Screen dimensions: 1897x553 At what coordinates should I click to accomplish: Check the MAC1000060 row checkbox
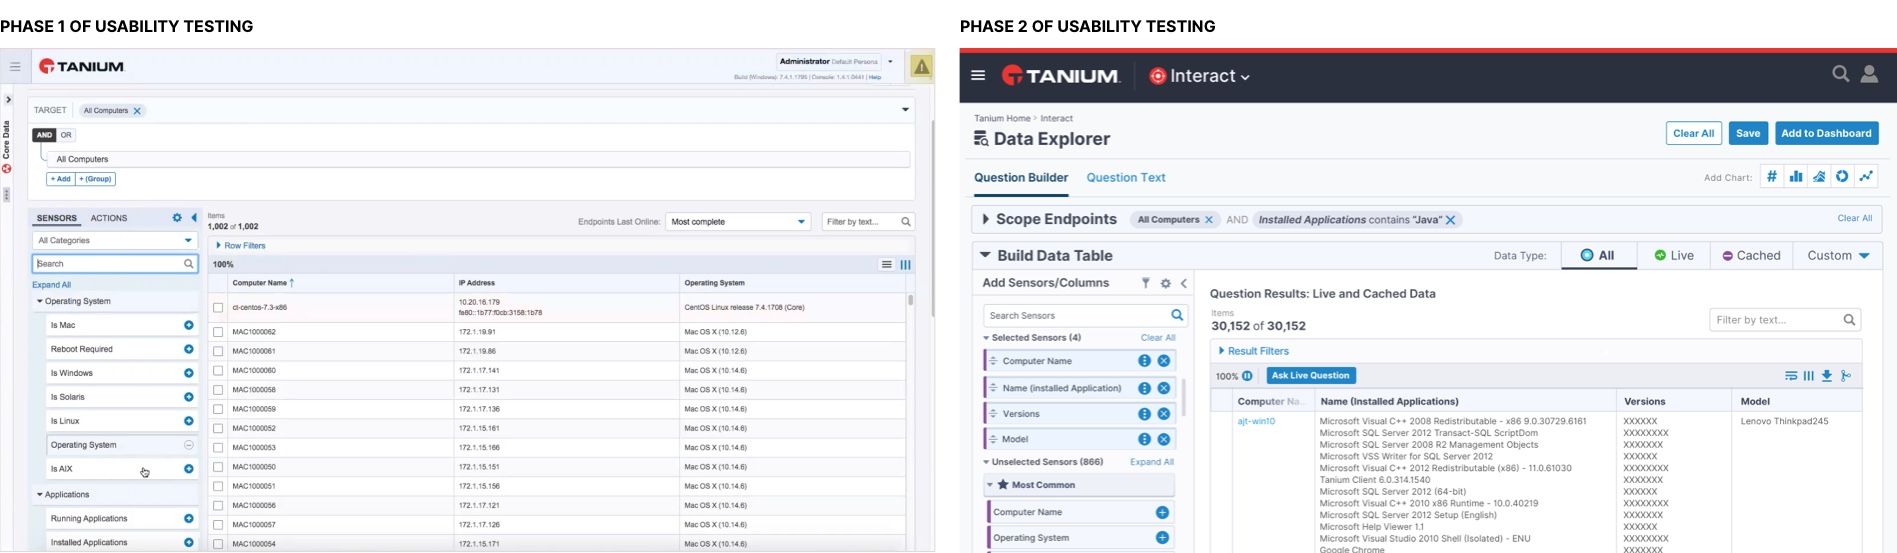(218, 370)
